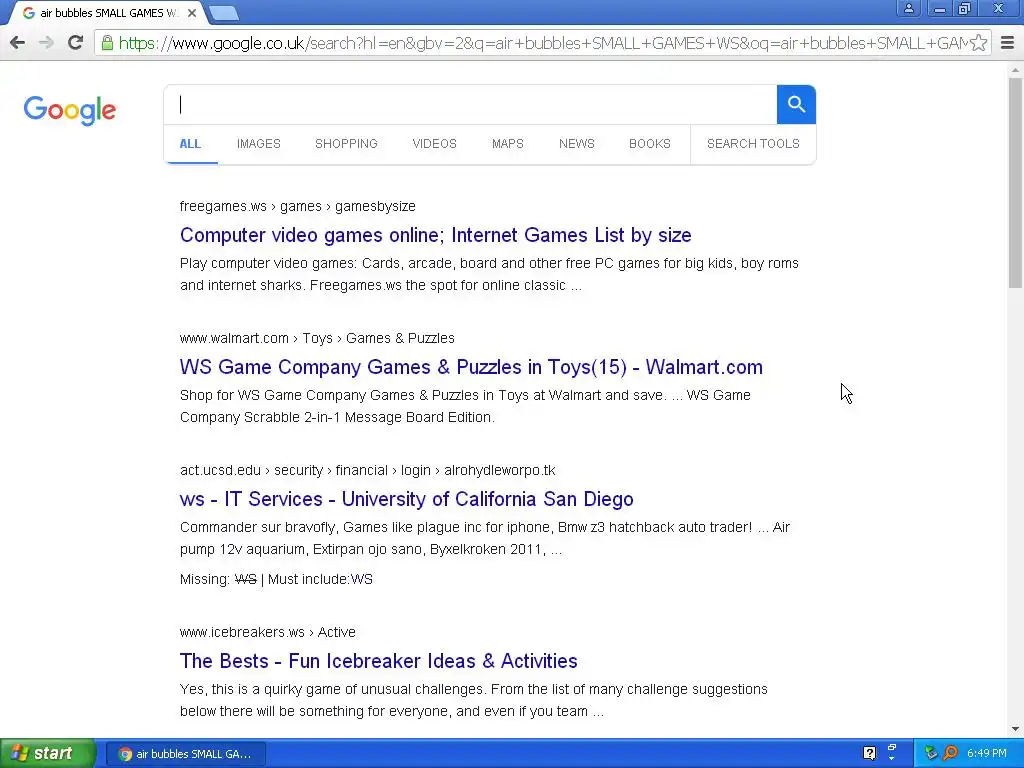Click the Chrome taskbar button

(185, 754)
